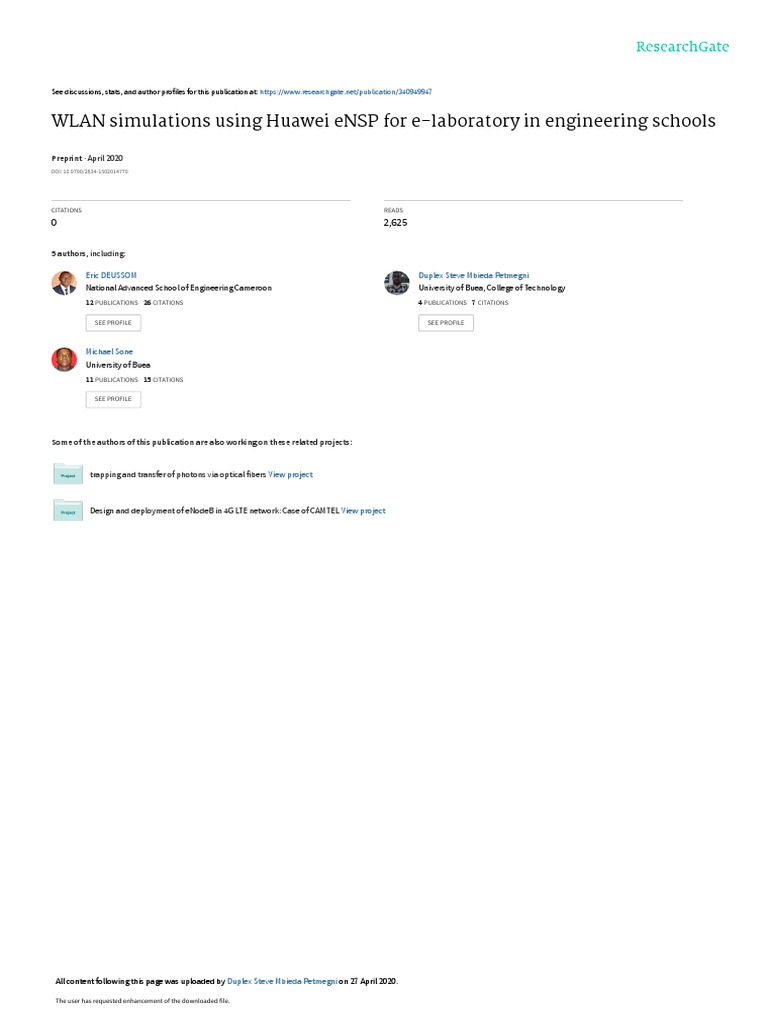Viewport: 768px width, 1024px height.
Task: Click the Citations count value
Action: click(54, 223)
